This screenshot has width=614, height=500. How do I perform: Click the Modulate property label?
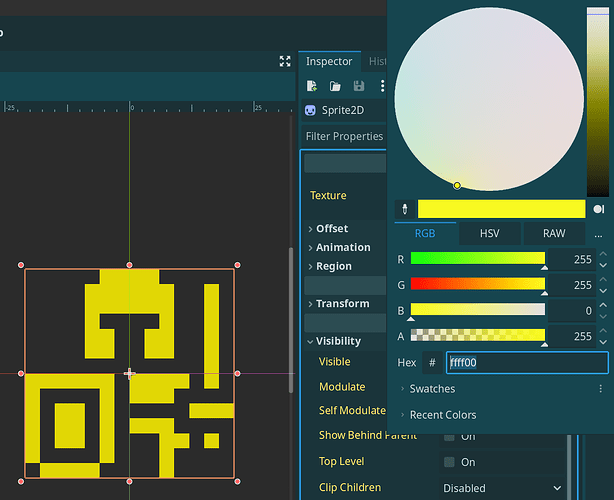click(342, 387)
